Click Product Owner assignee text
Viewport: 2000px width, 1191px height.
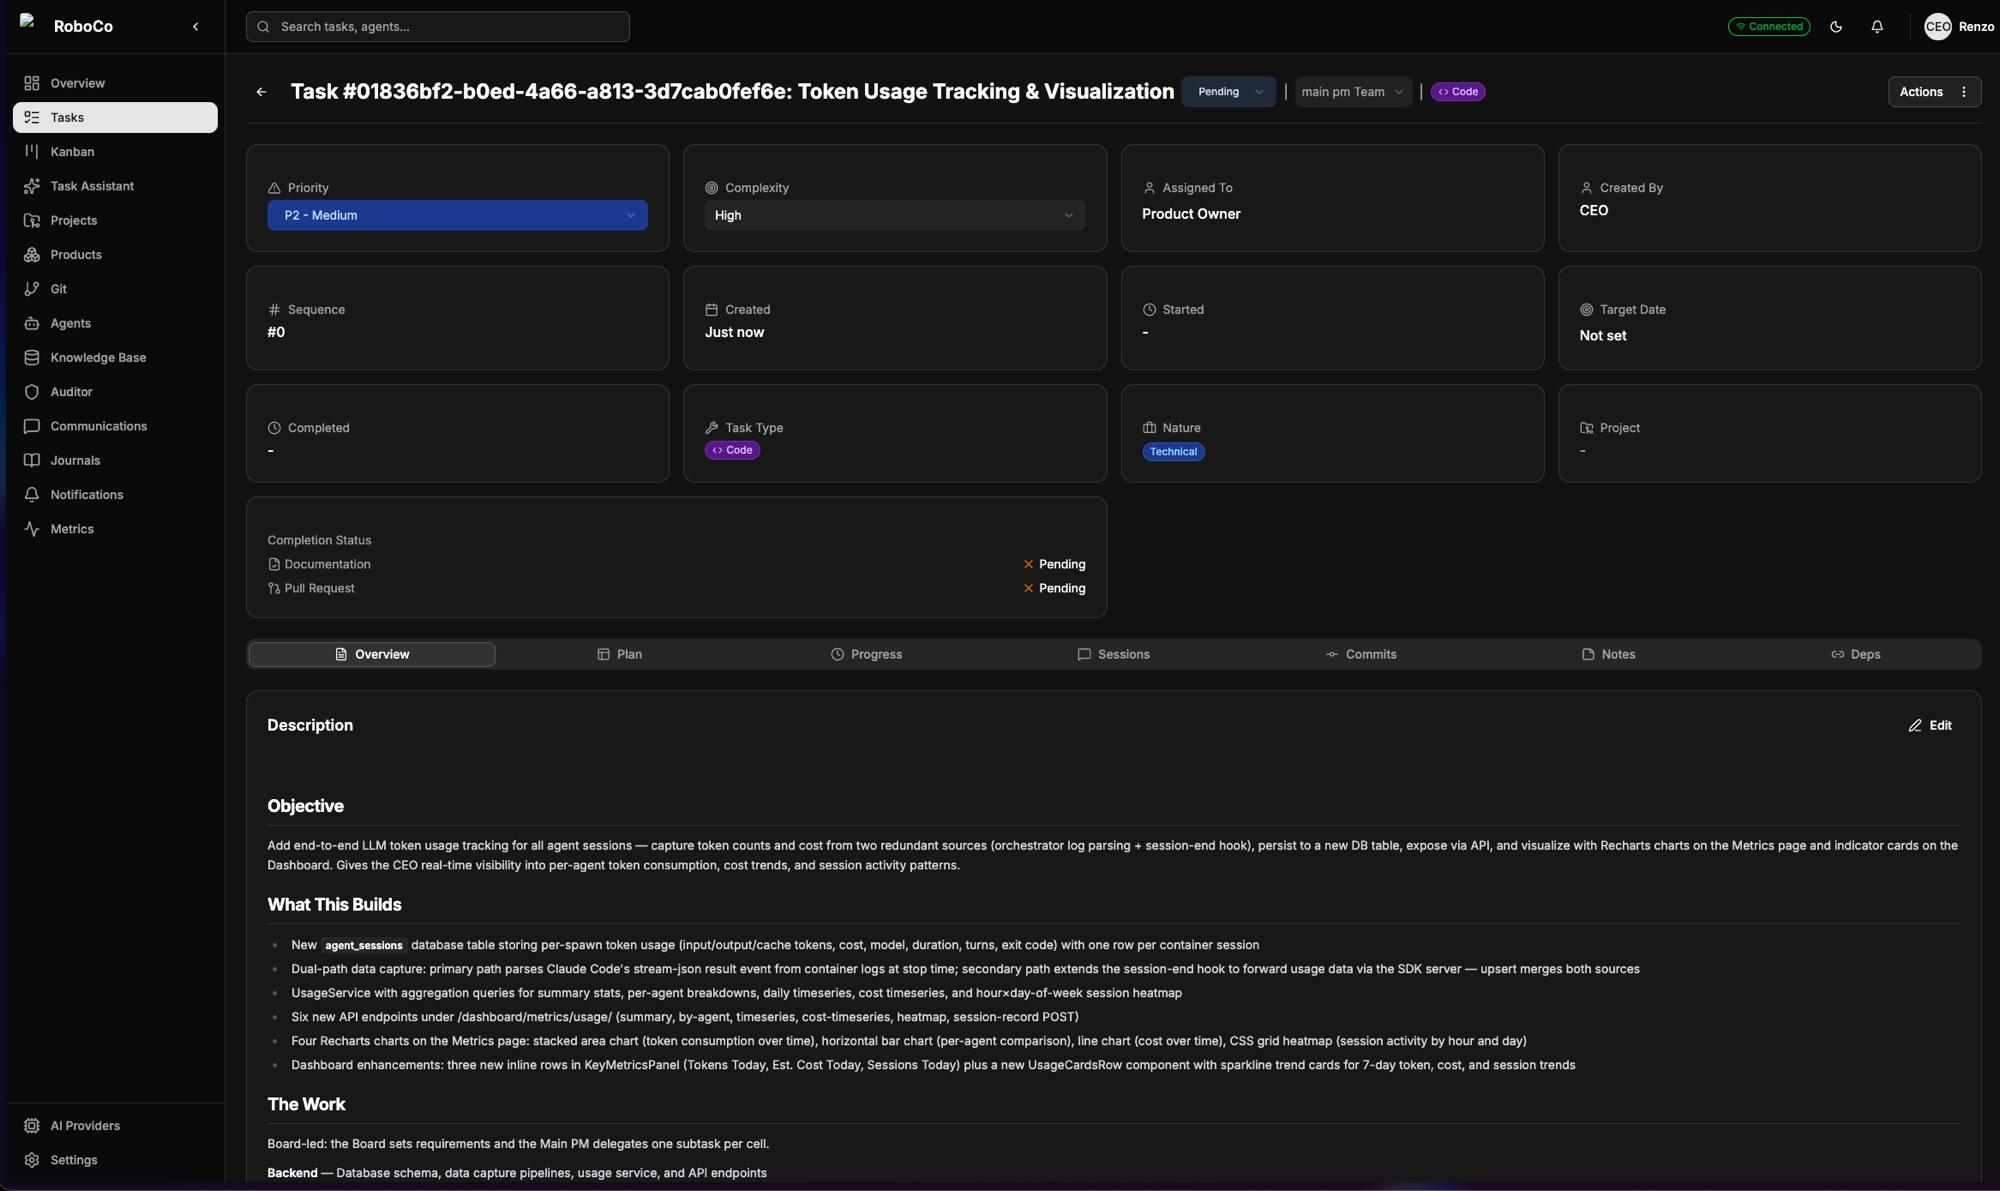(1191, 214)
